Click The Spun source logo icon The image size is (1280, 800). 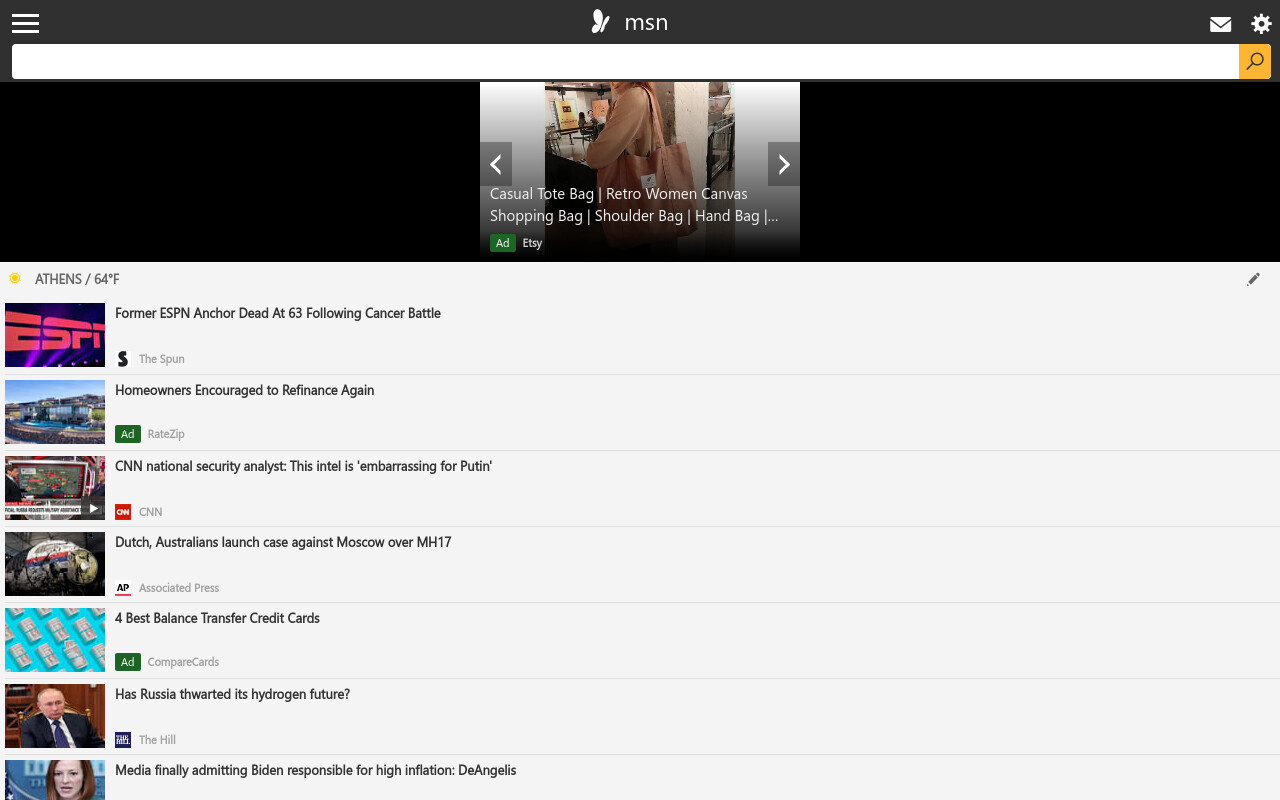click(123, 358)
